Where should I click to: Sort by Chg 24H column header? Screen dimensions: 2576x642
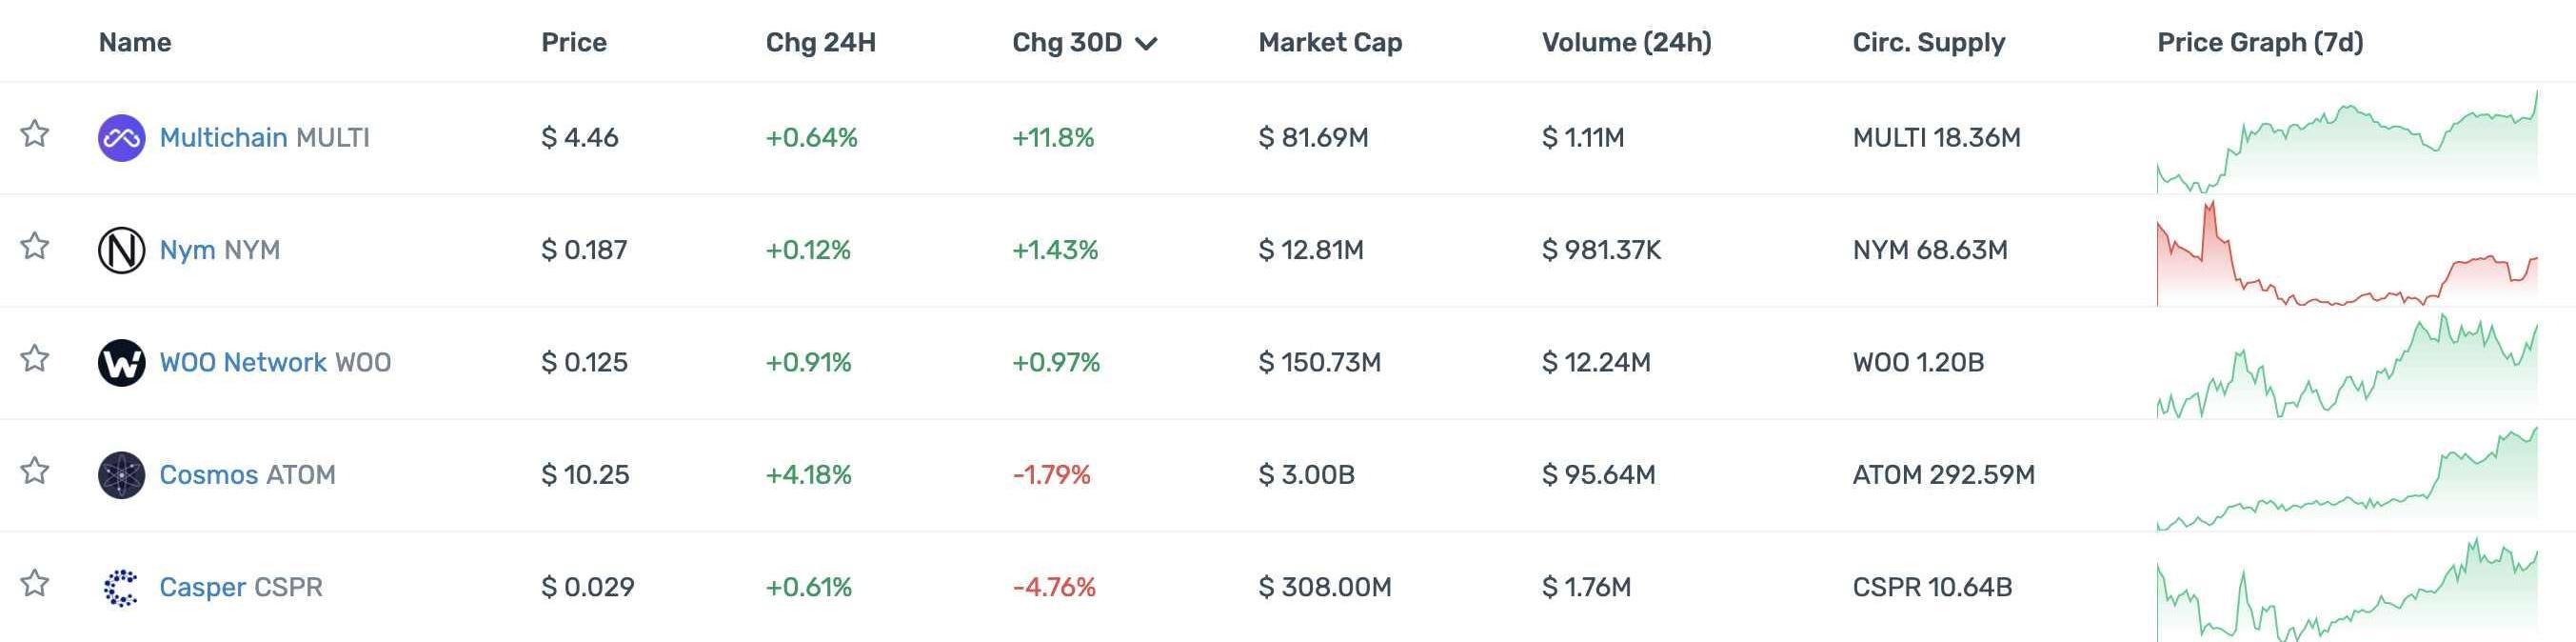[820, 42]
